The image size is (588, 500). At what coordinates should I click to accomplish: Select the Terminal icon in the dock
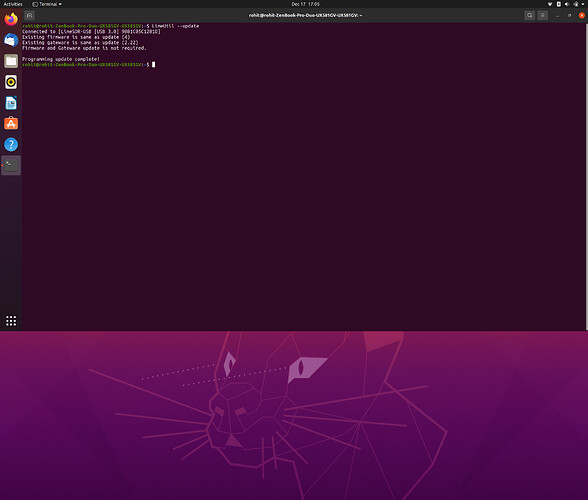pos(11,165)
